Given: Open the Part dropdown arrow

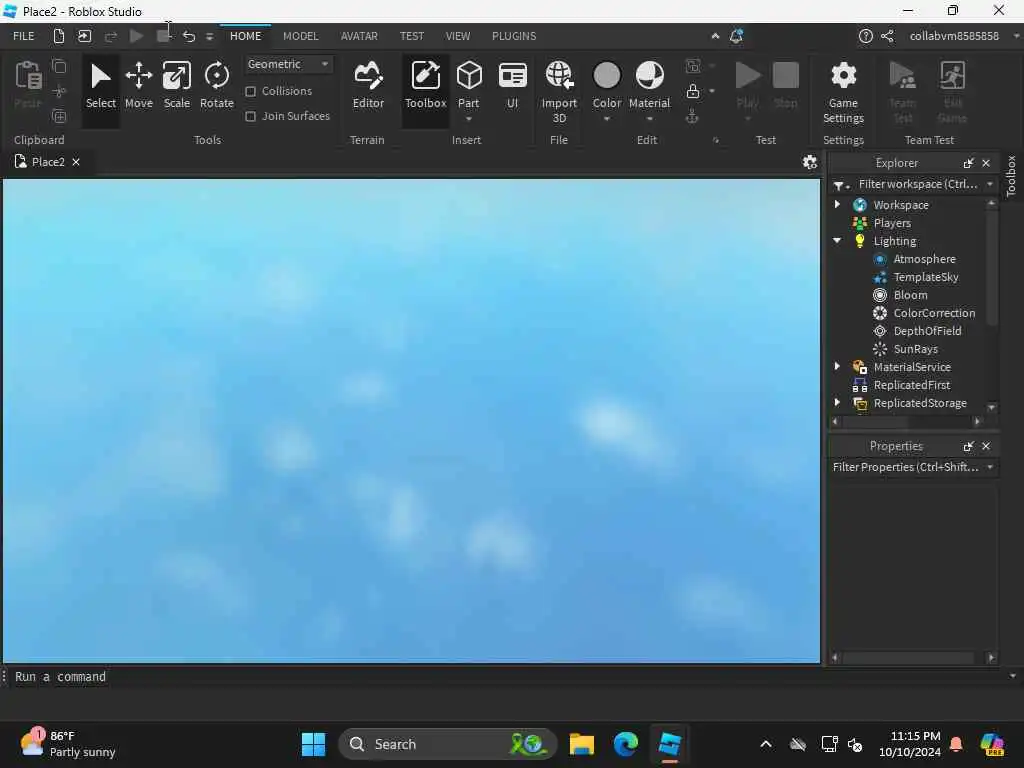Looking at the screenshot, I should click(468, 119).
